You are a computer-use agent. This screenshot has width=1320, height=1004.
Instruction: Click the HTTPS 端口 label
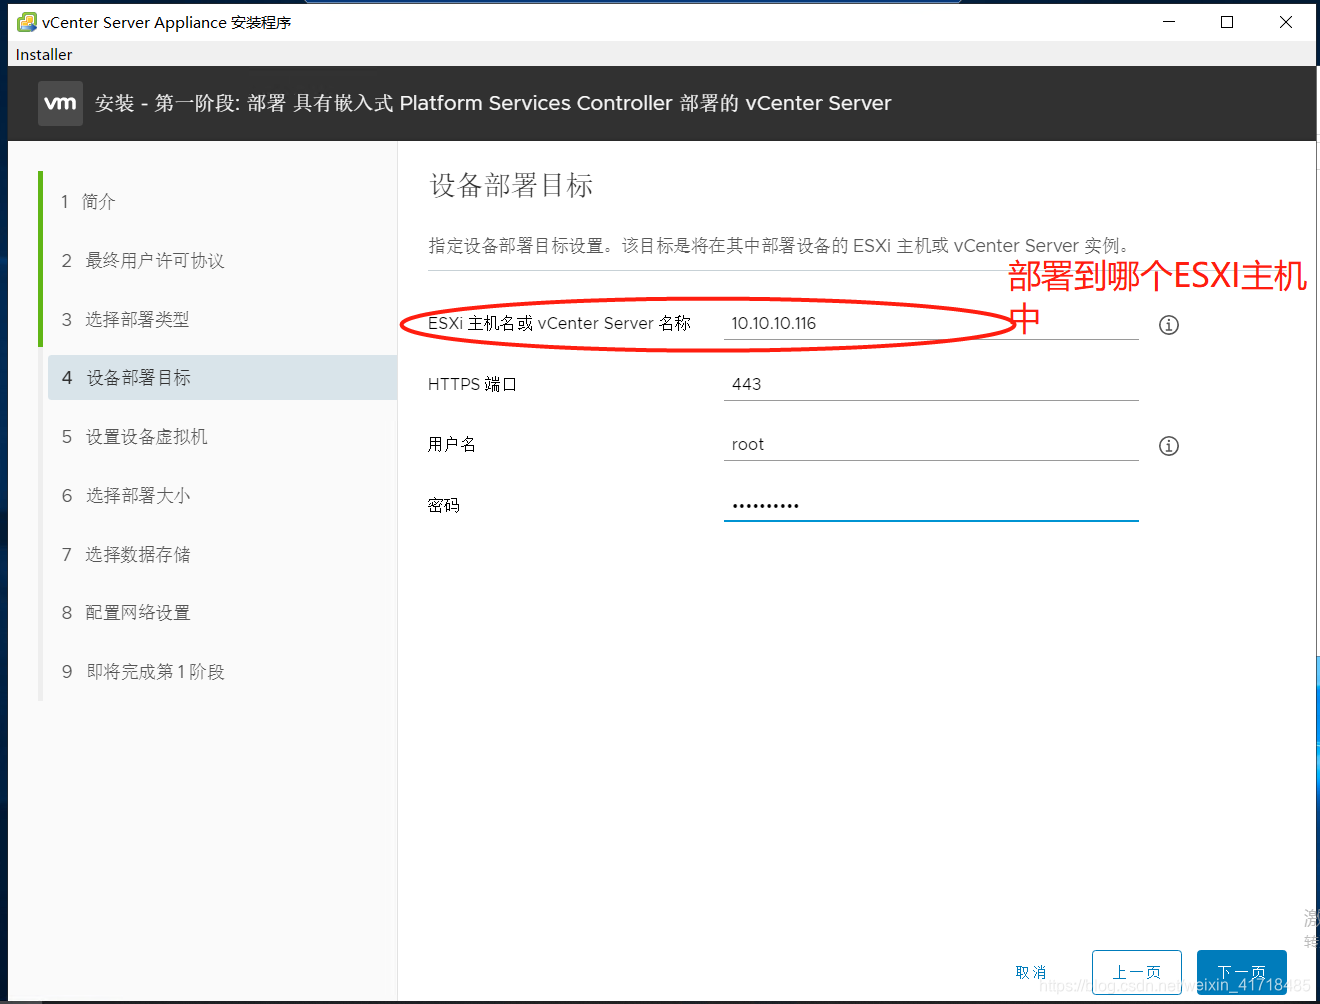pyautogui.click(x=472, y=384)
